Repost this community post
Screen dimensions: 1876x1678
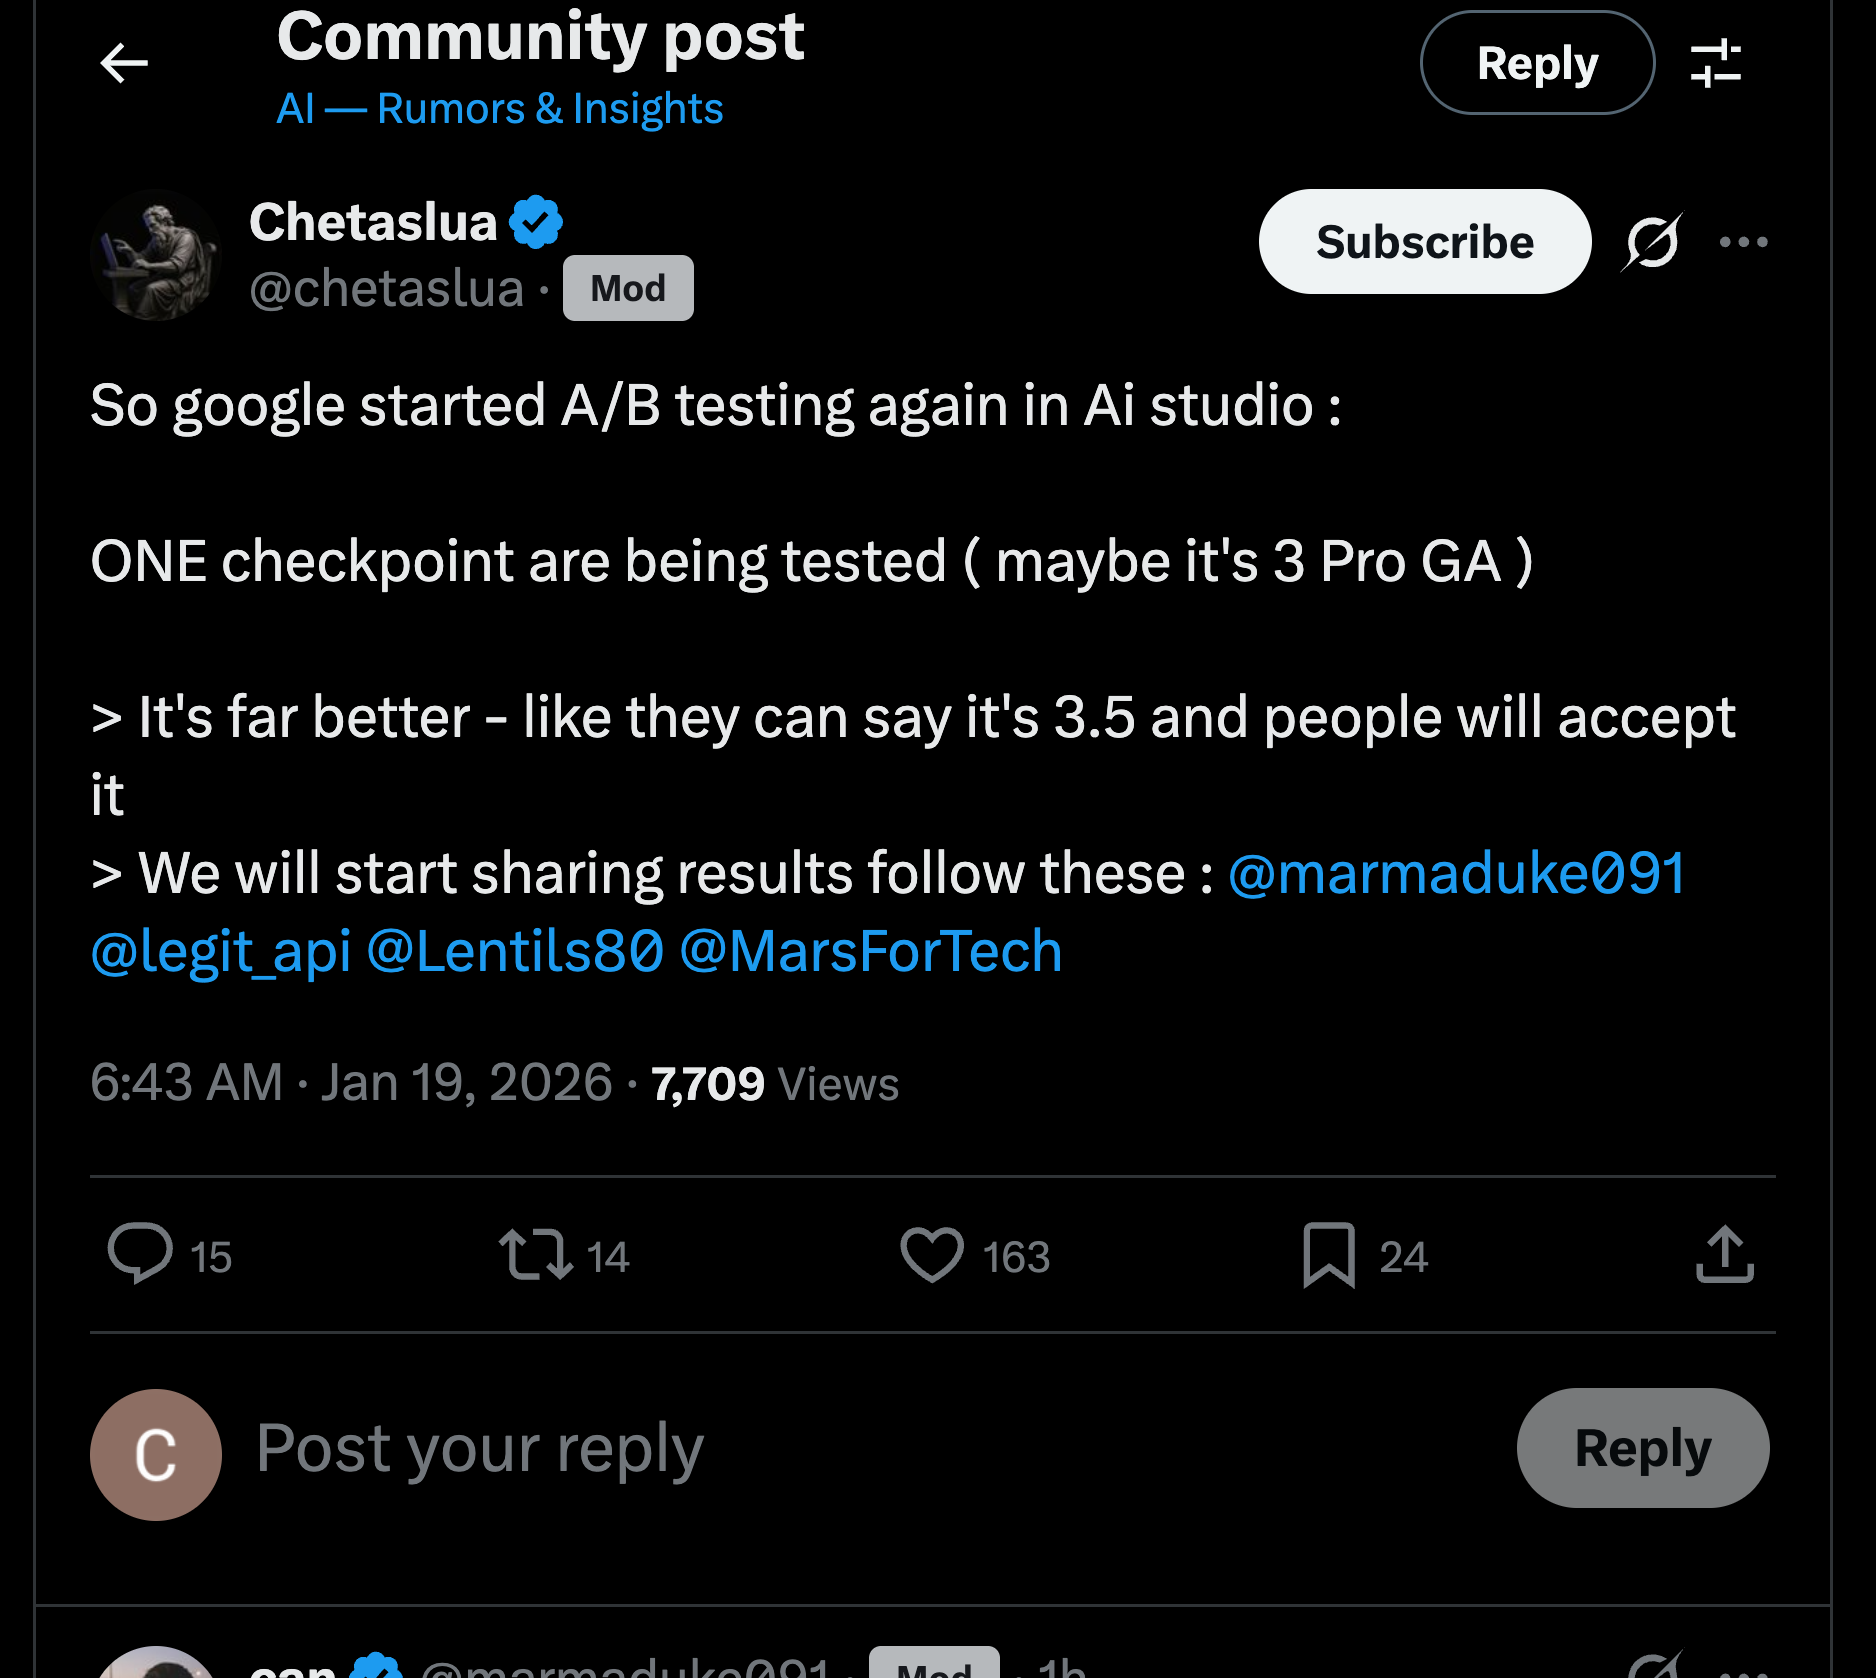tap(536, 1254)
